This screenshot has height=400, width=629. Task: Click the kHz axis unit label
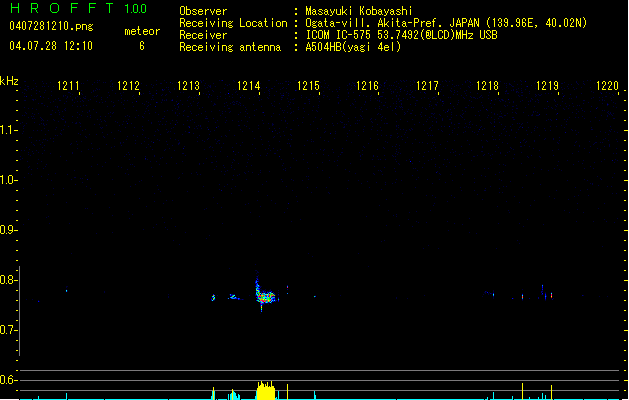[9, 81]
